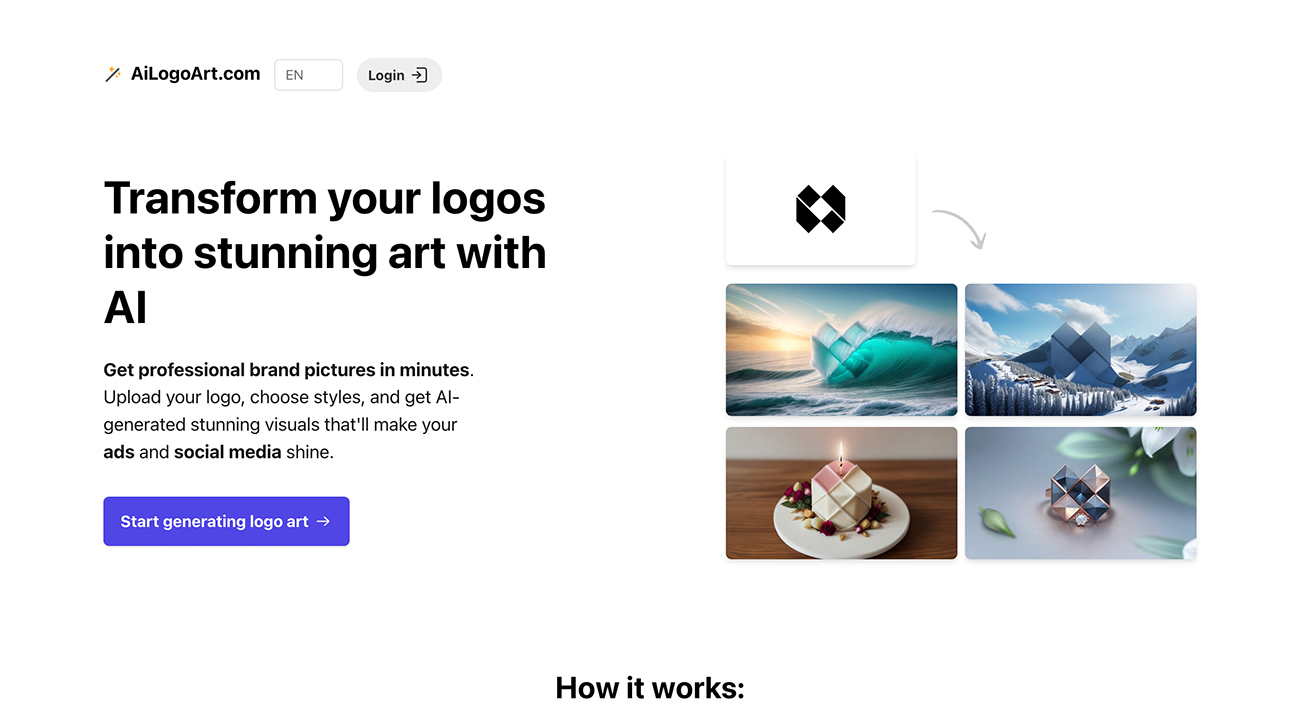Open the snowy mountain logo art thumbnail
1300x721 pixels.
click(1080, 350)
